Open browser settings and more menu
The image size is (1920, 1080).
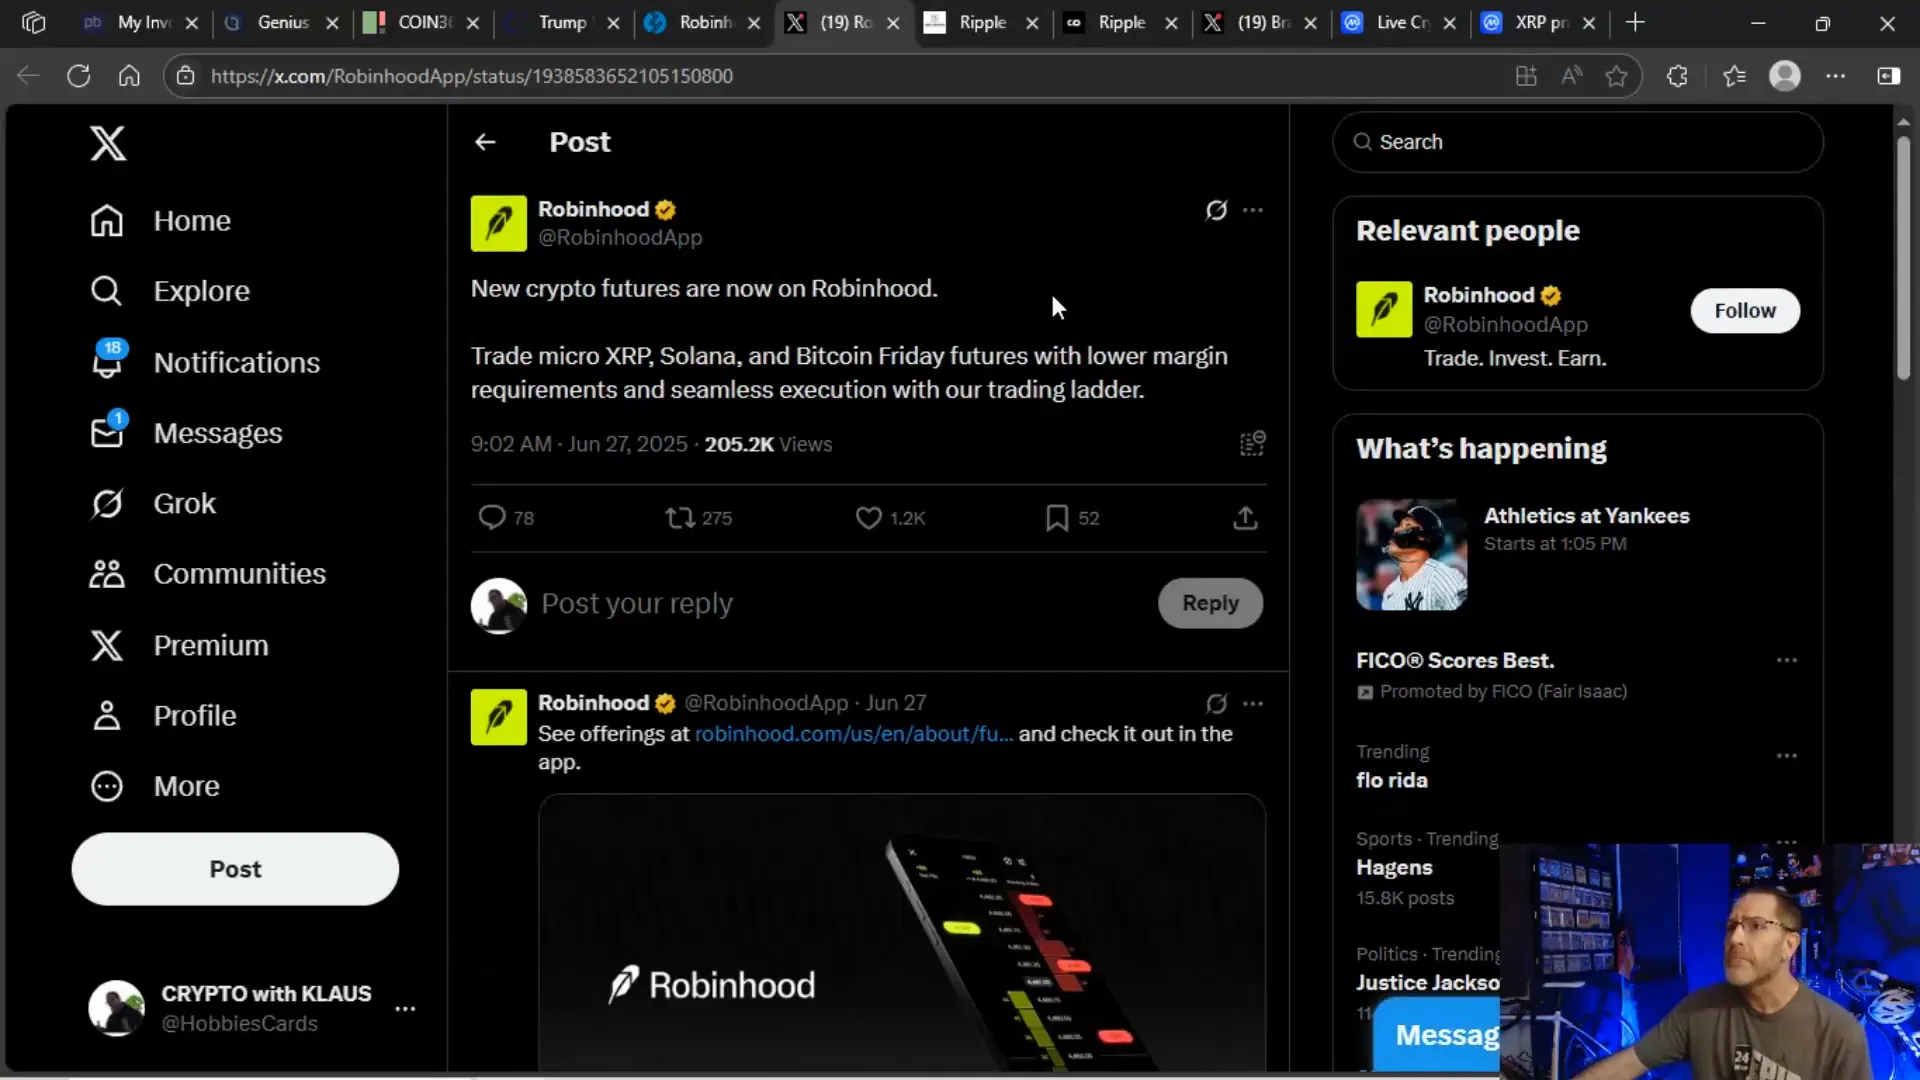coord(1835,76)
